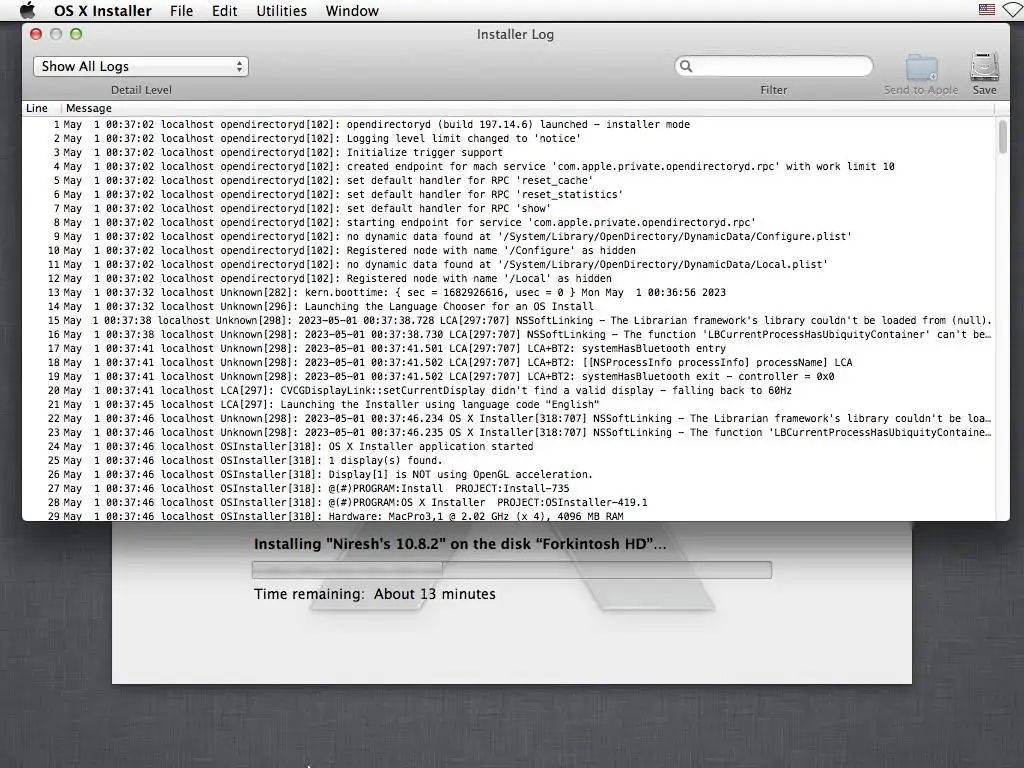Select log line 'systemHasBluetooth entry'

click(508, 349)
